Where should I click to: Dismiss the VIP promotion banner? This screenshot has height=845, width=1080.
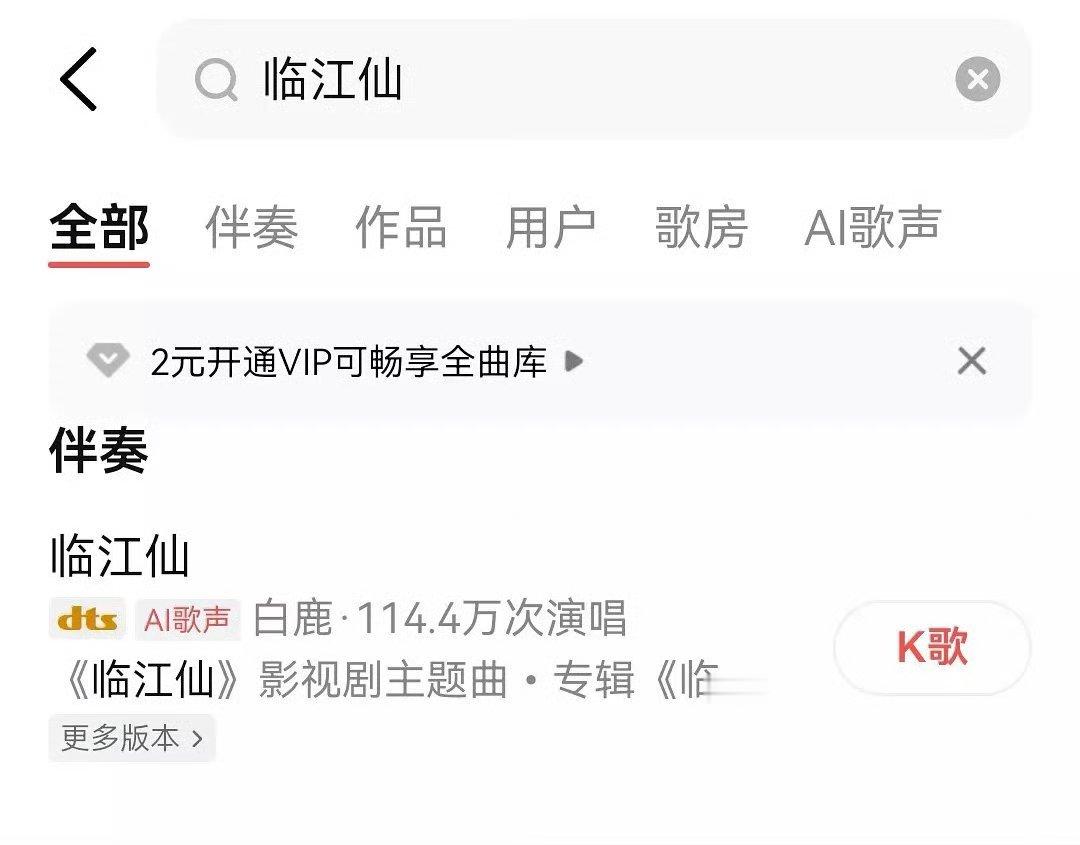click(971, 361)
